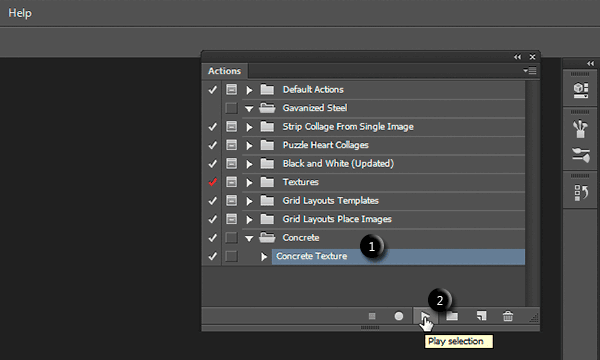Viewport: 600px width, 360px height.
Task: Toggle dialog control for Gavanized Steel
Action: [231, 108]
